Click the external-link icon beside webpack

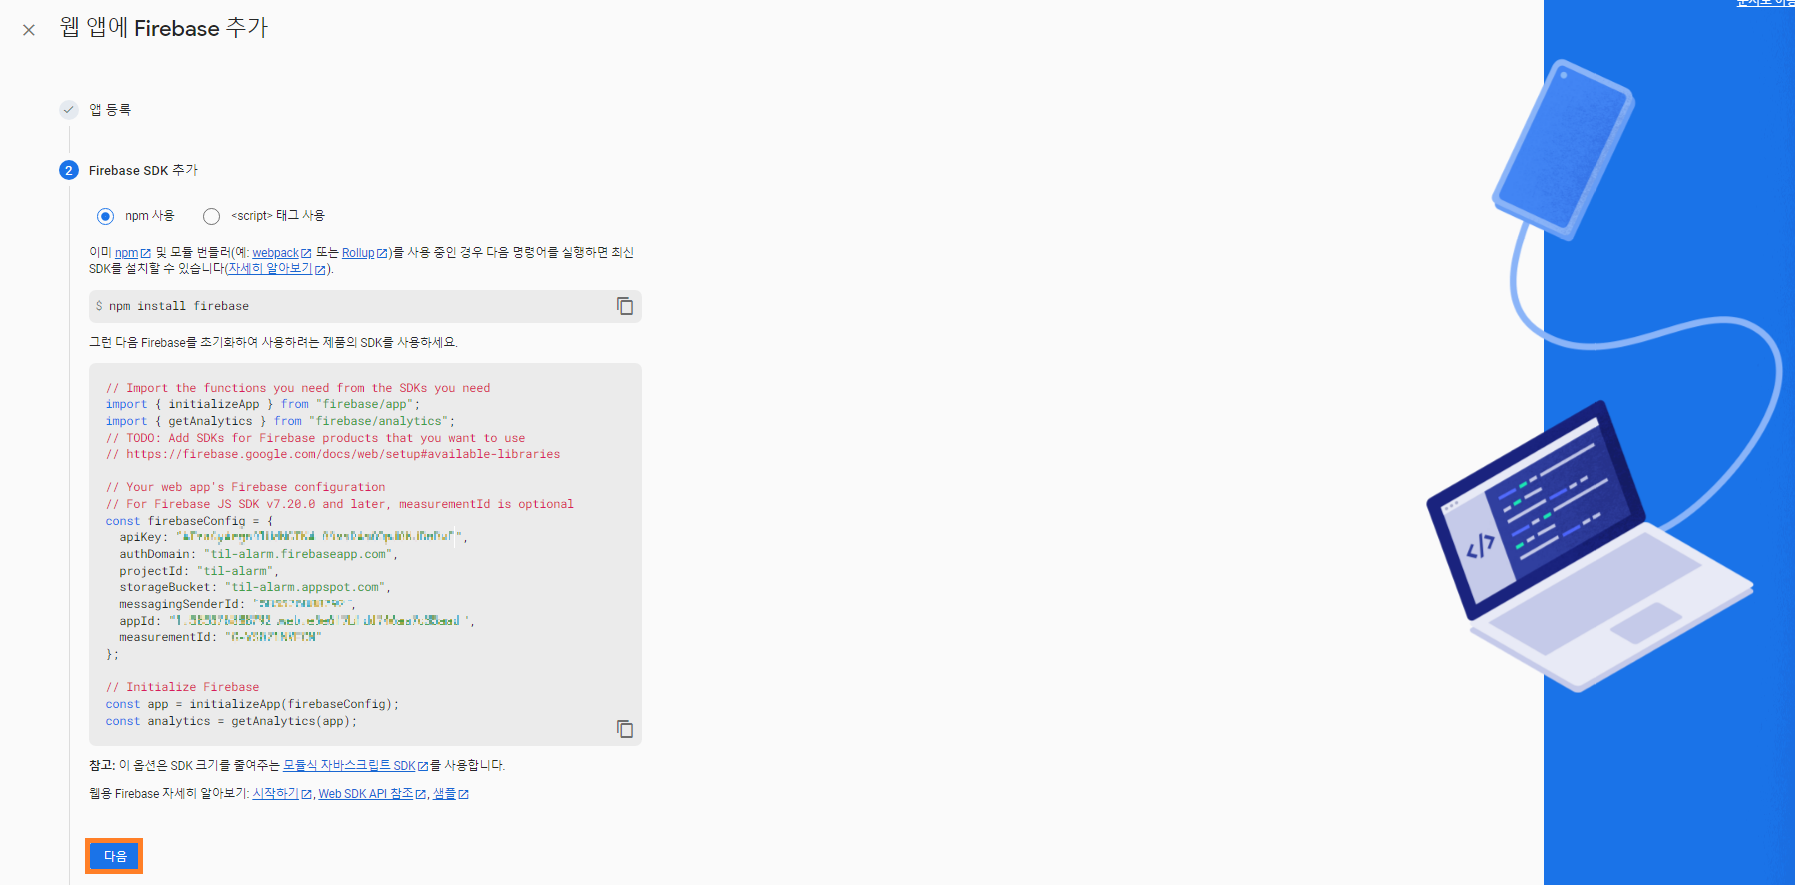coord(306,254)
